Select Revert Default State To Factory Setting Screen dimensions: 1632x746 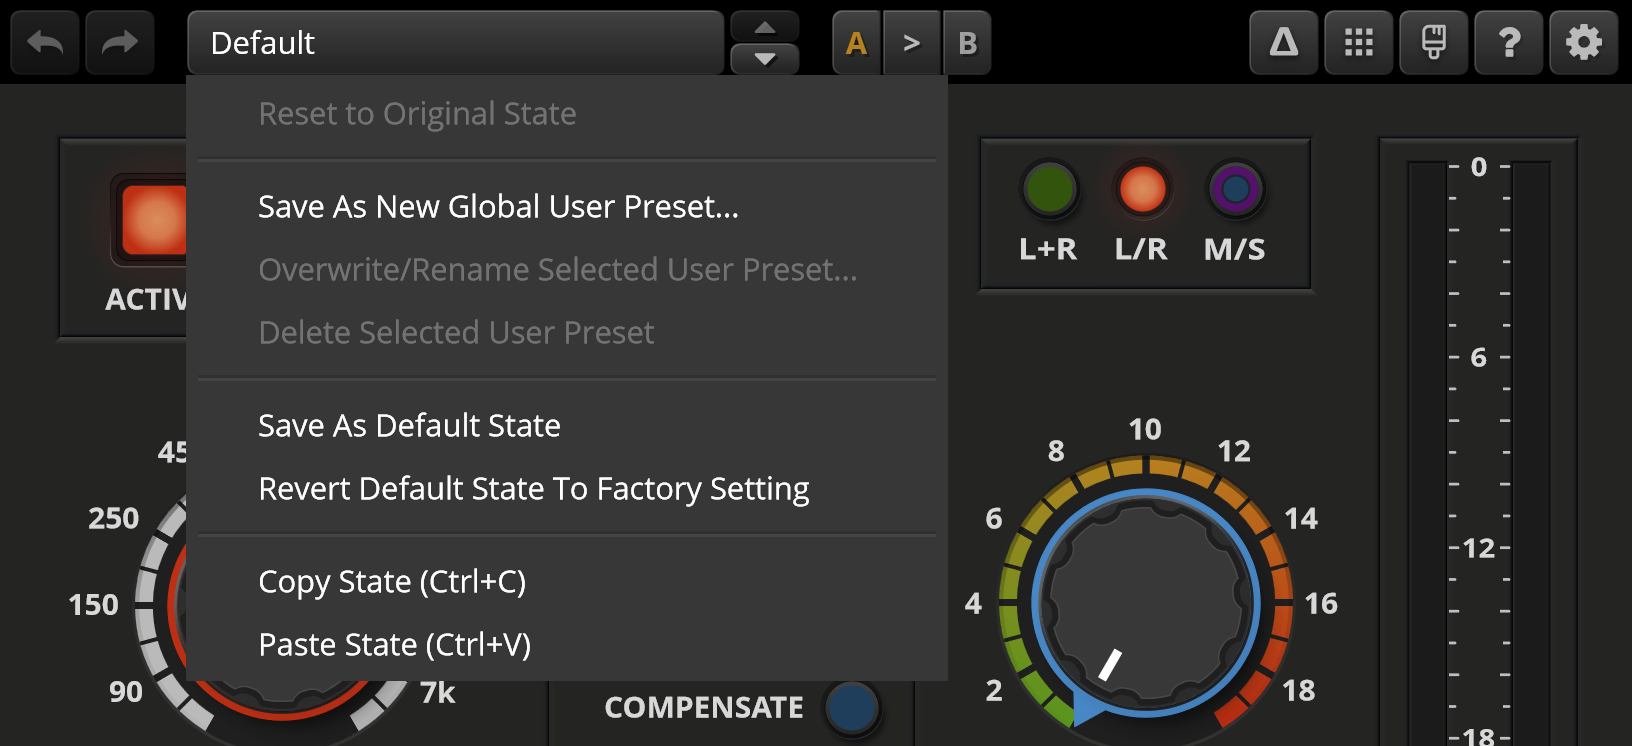[x=567, y=488]
